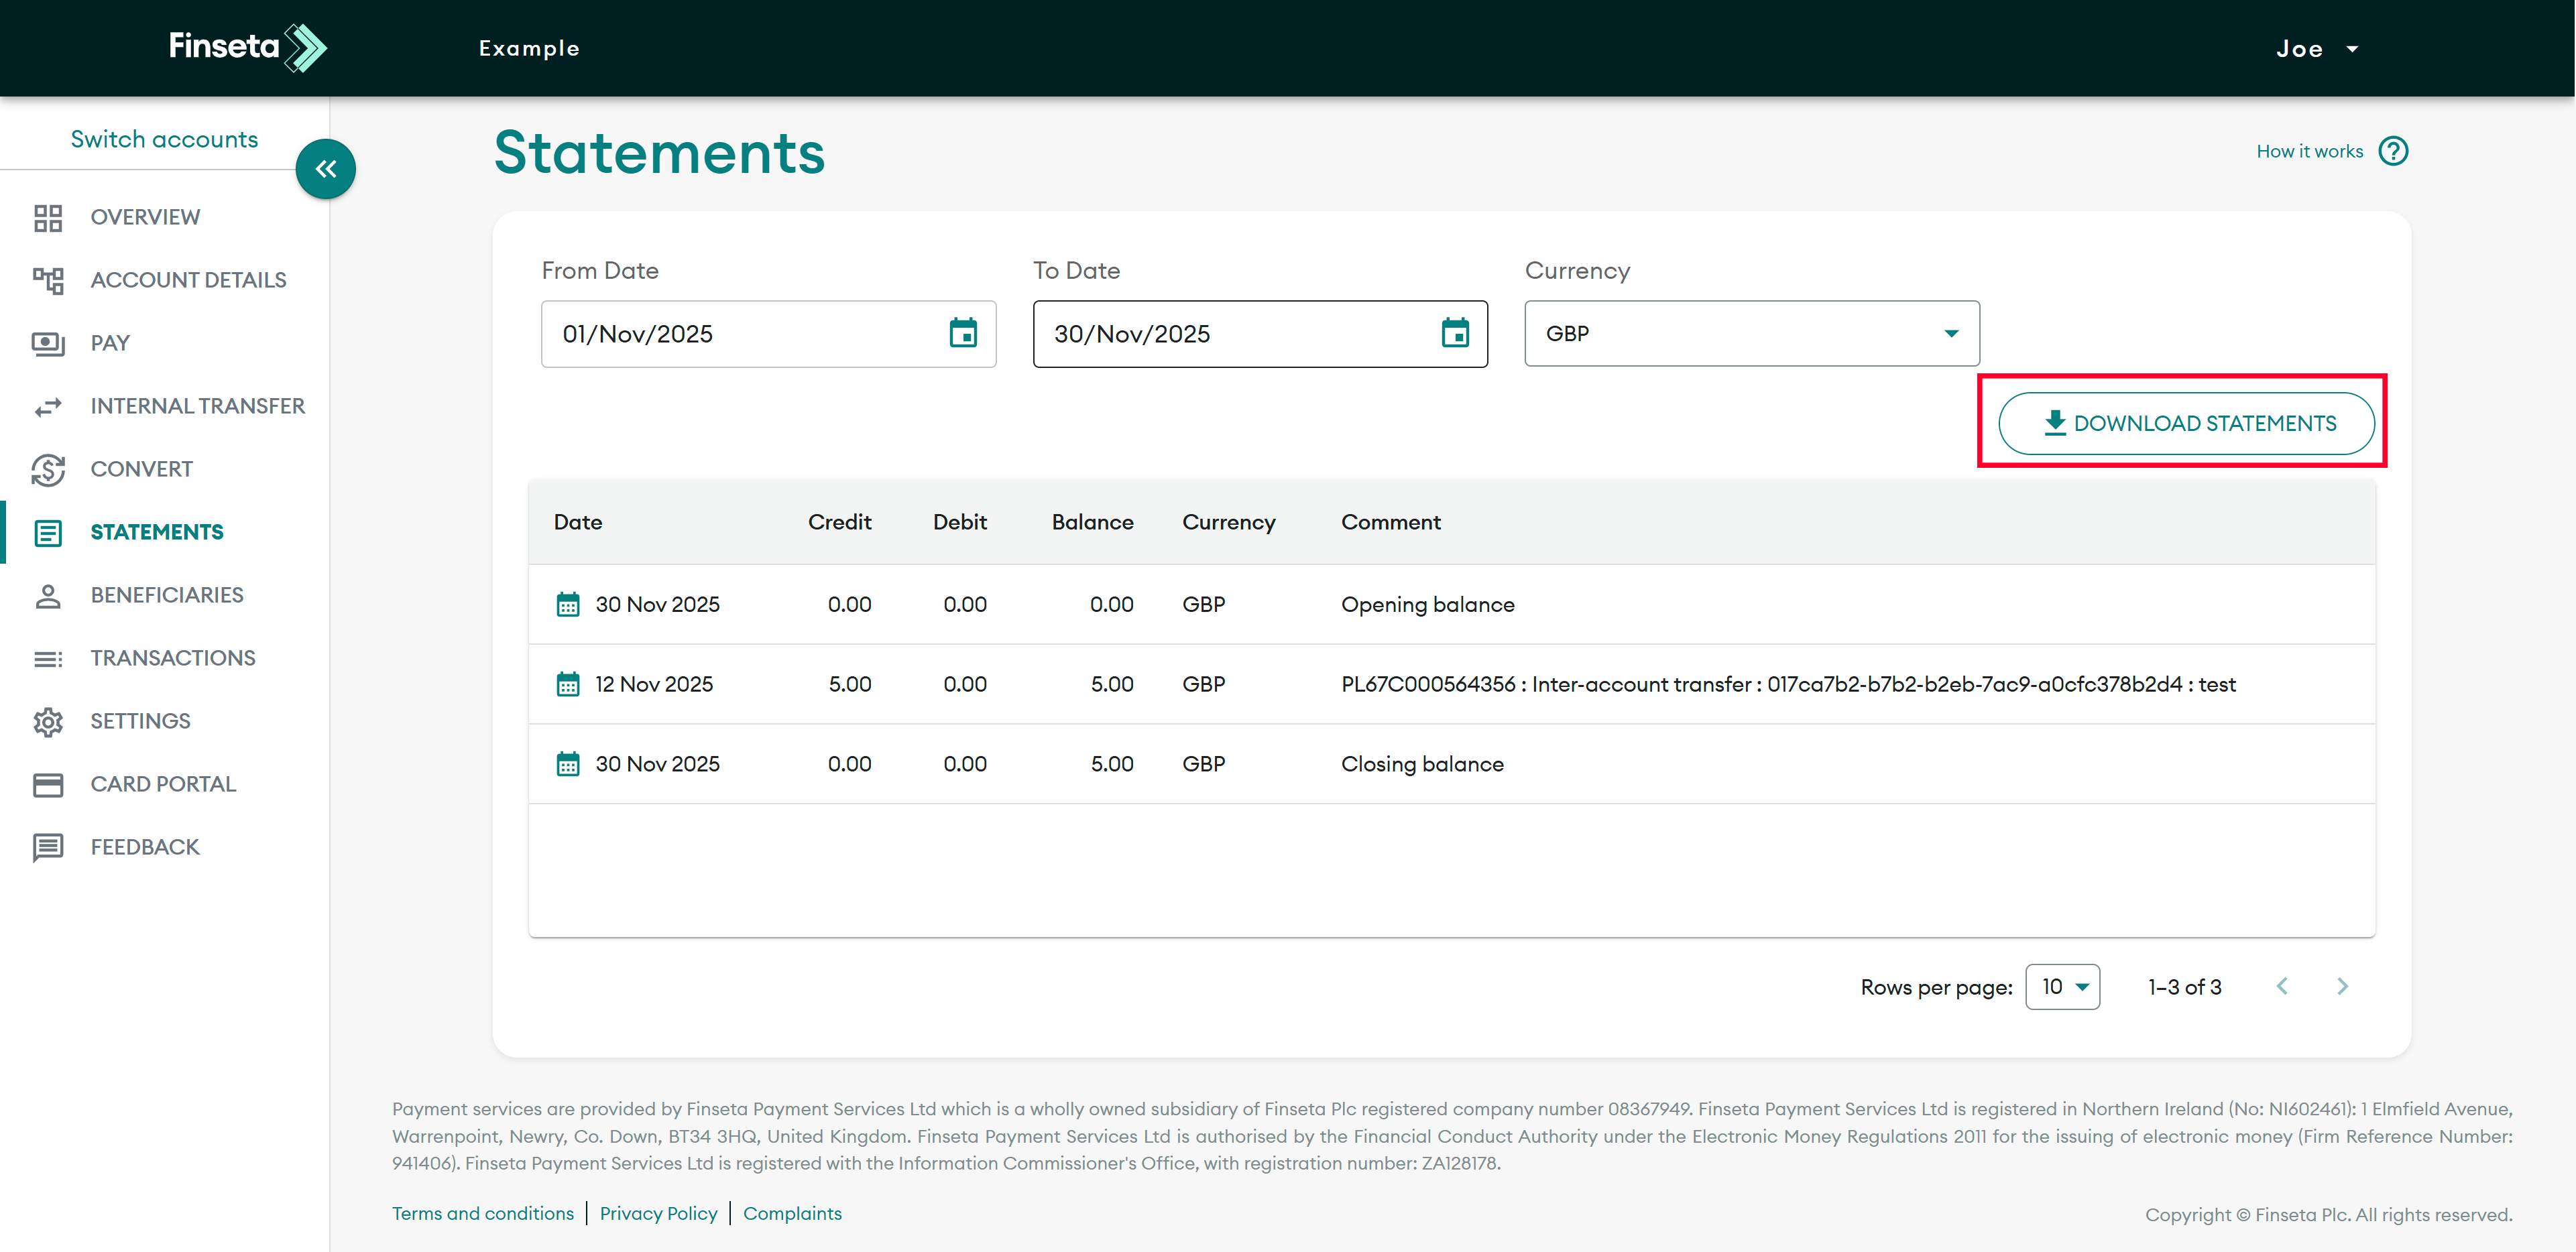Open the From Date calendar picker icon
The height and width of the screenshot is (1252, 2576).
tap(962, 333)
